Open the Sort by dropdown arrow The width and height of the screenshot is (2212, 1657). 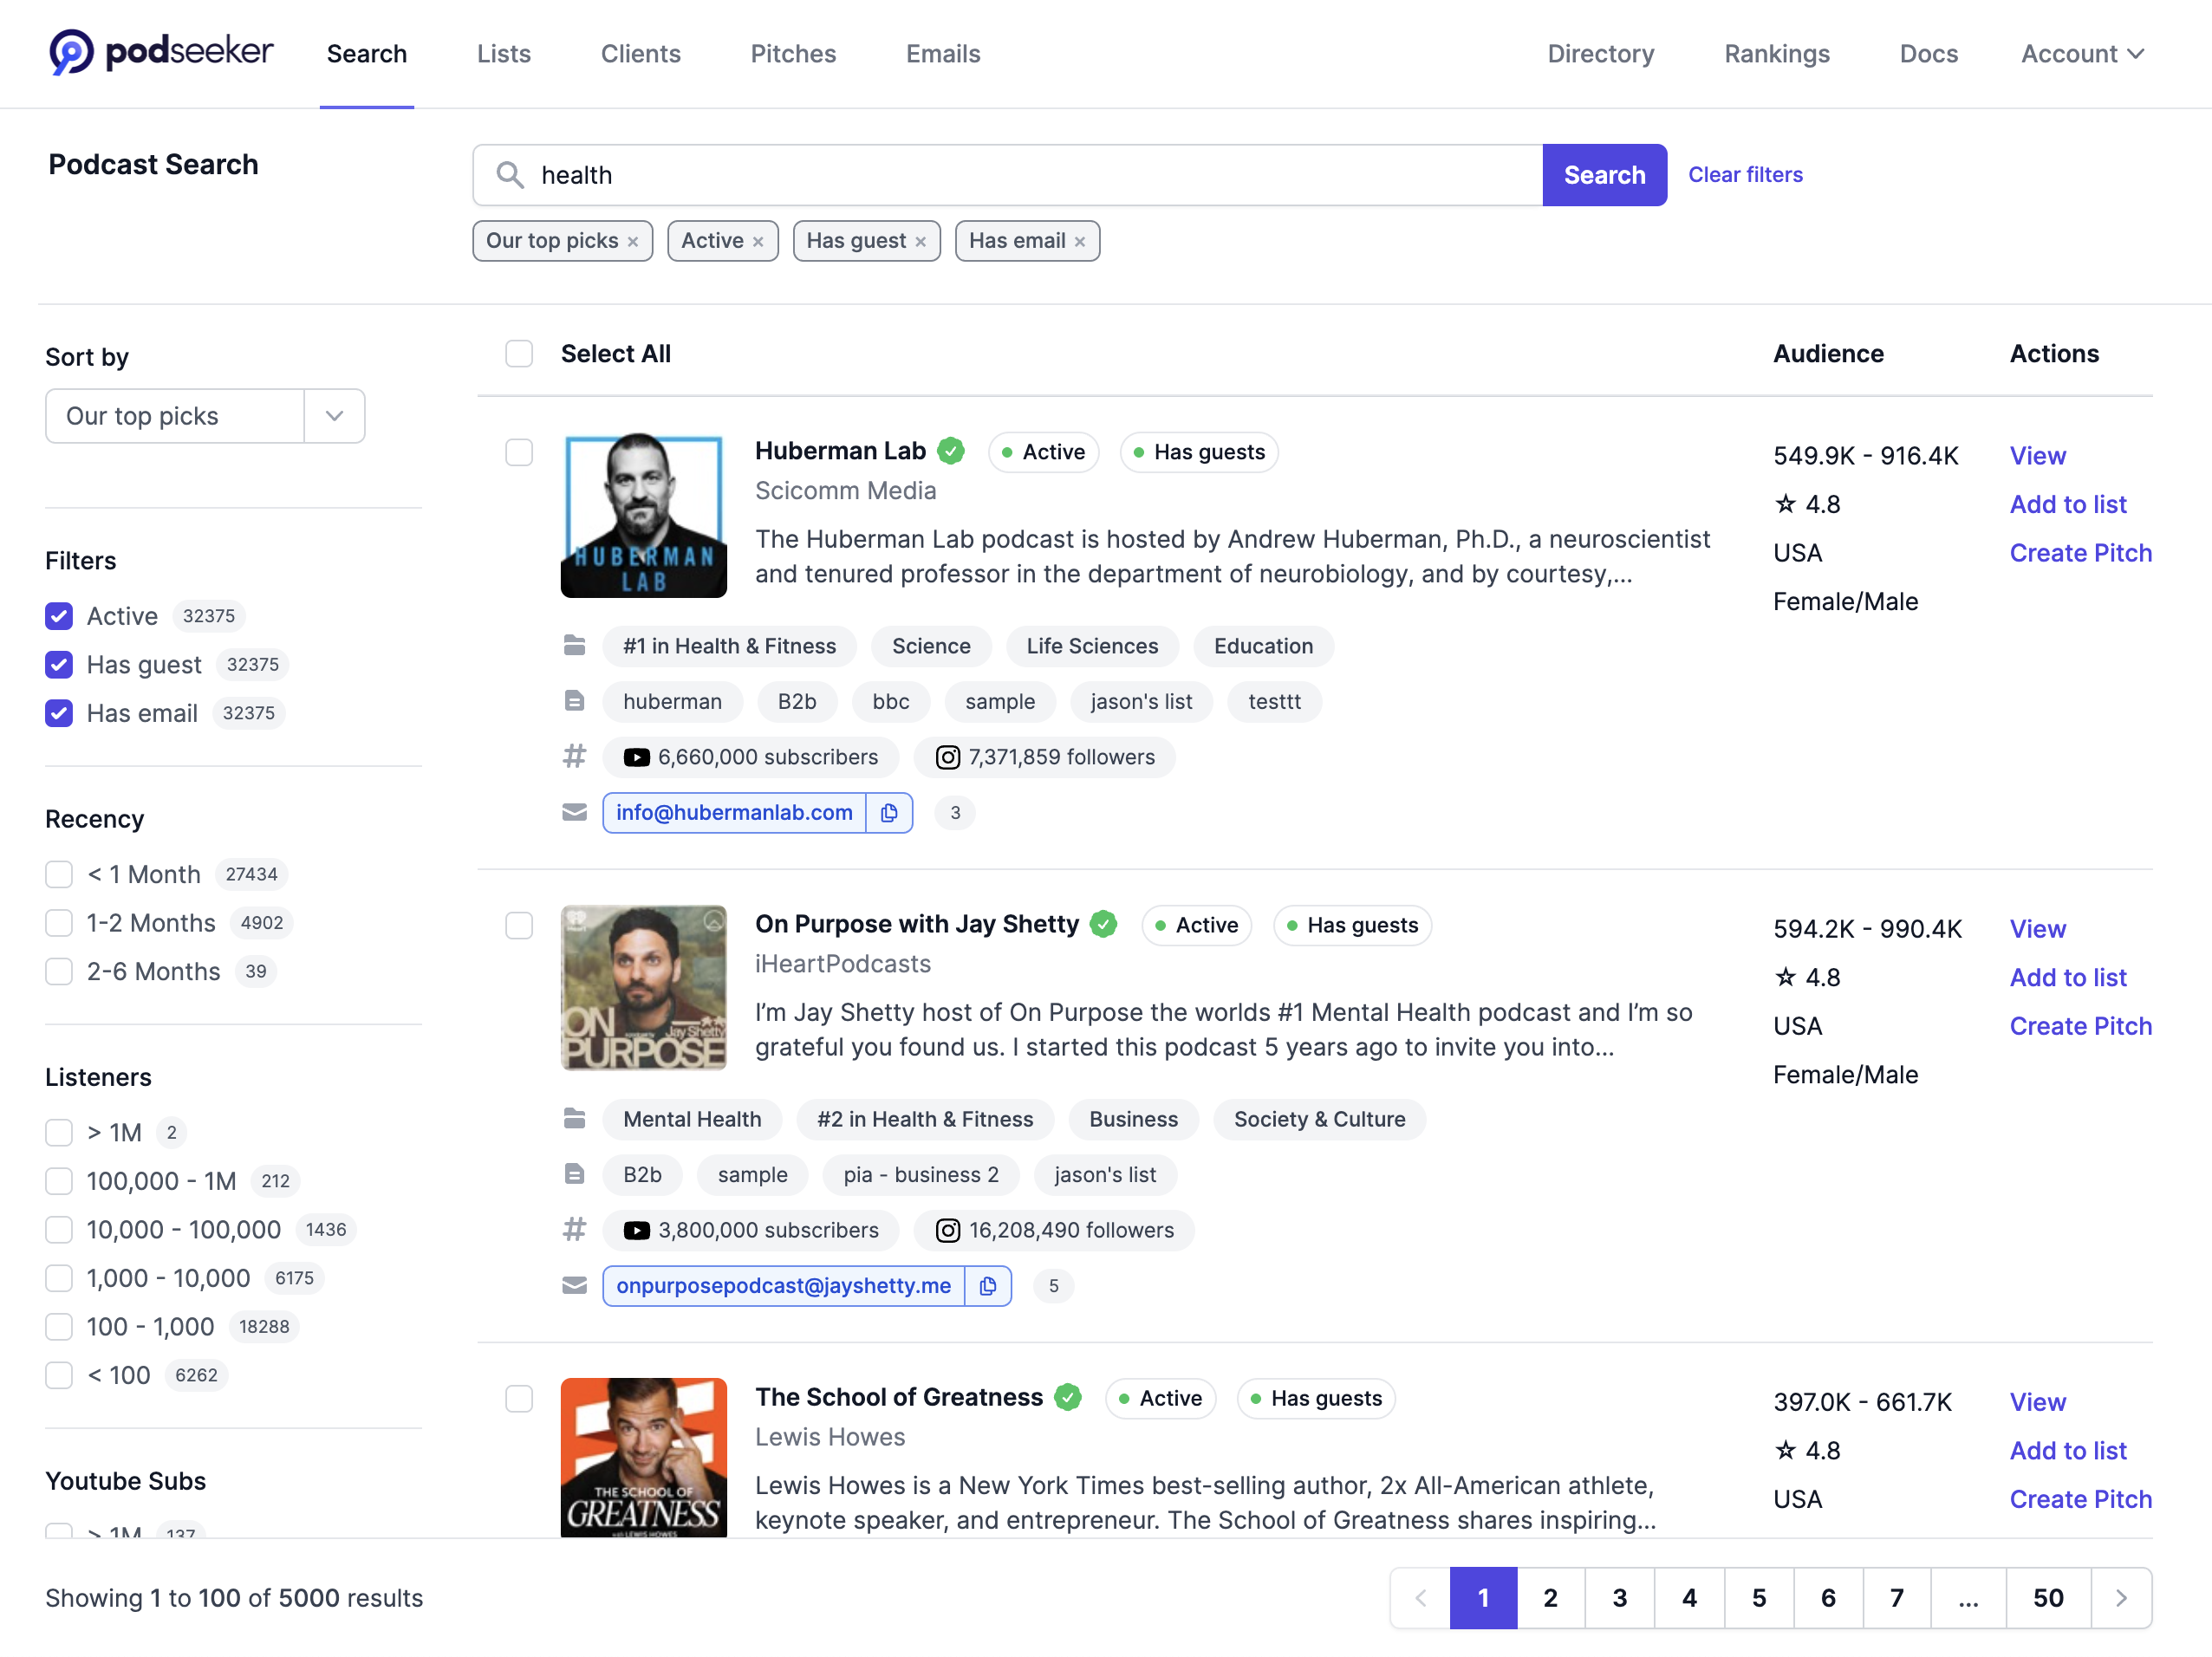pos(335,416)
